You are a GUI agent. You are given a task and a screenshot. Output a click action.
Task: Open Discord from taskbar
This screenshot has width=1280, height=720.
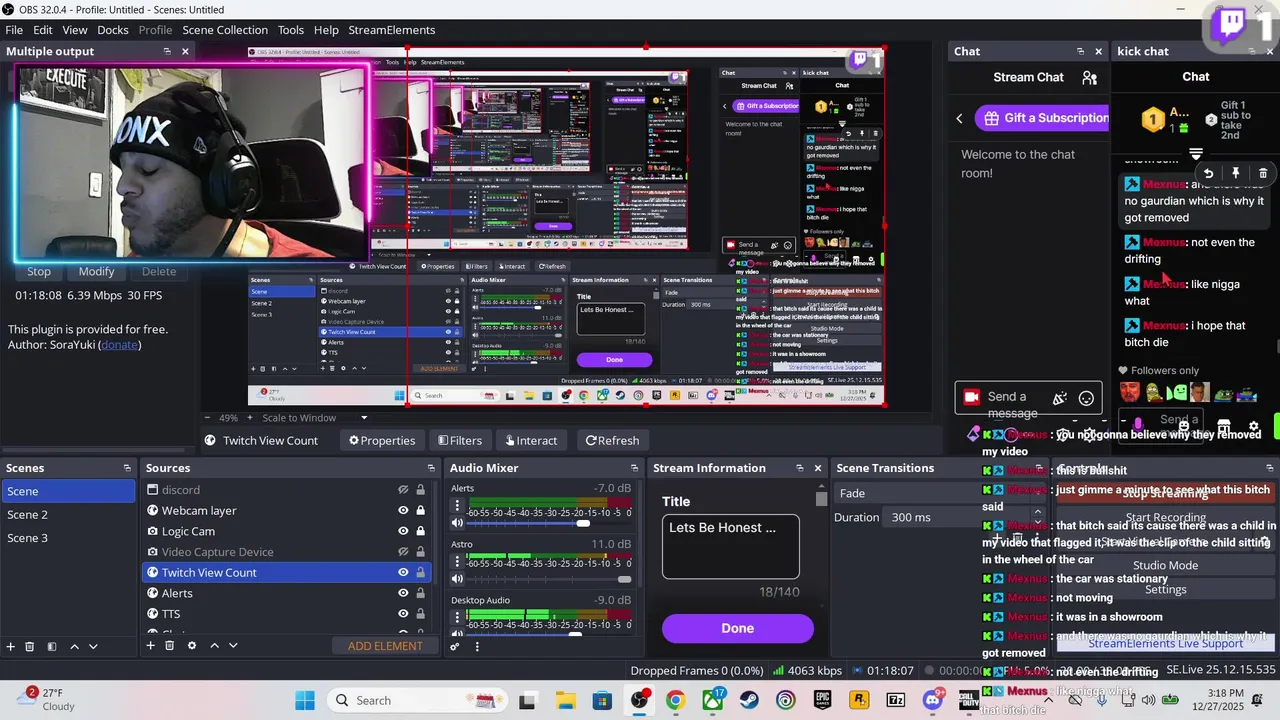[x=933, y=700]
